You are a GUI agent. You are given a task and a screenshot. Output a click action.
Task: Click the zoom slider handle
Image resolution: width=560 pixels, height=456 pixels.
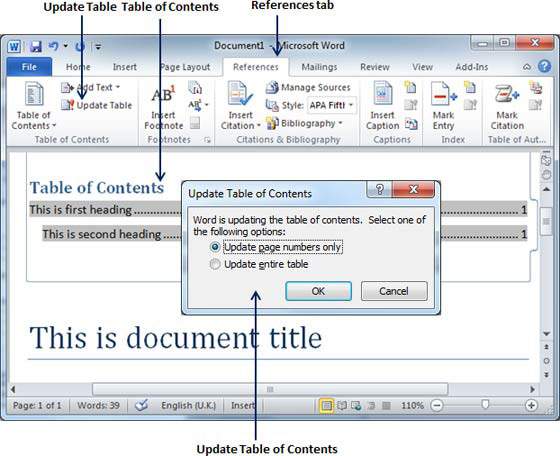(485, 405)
